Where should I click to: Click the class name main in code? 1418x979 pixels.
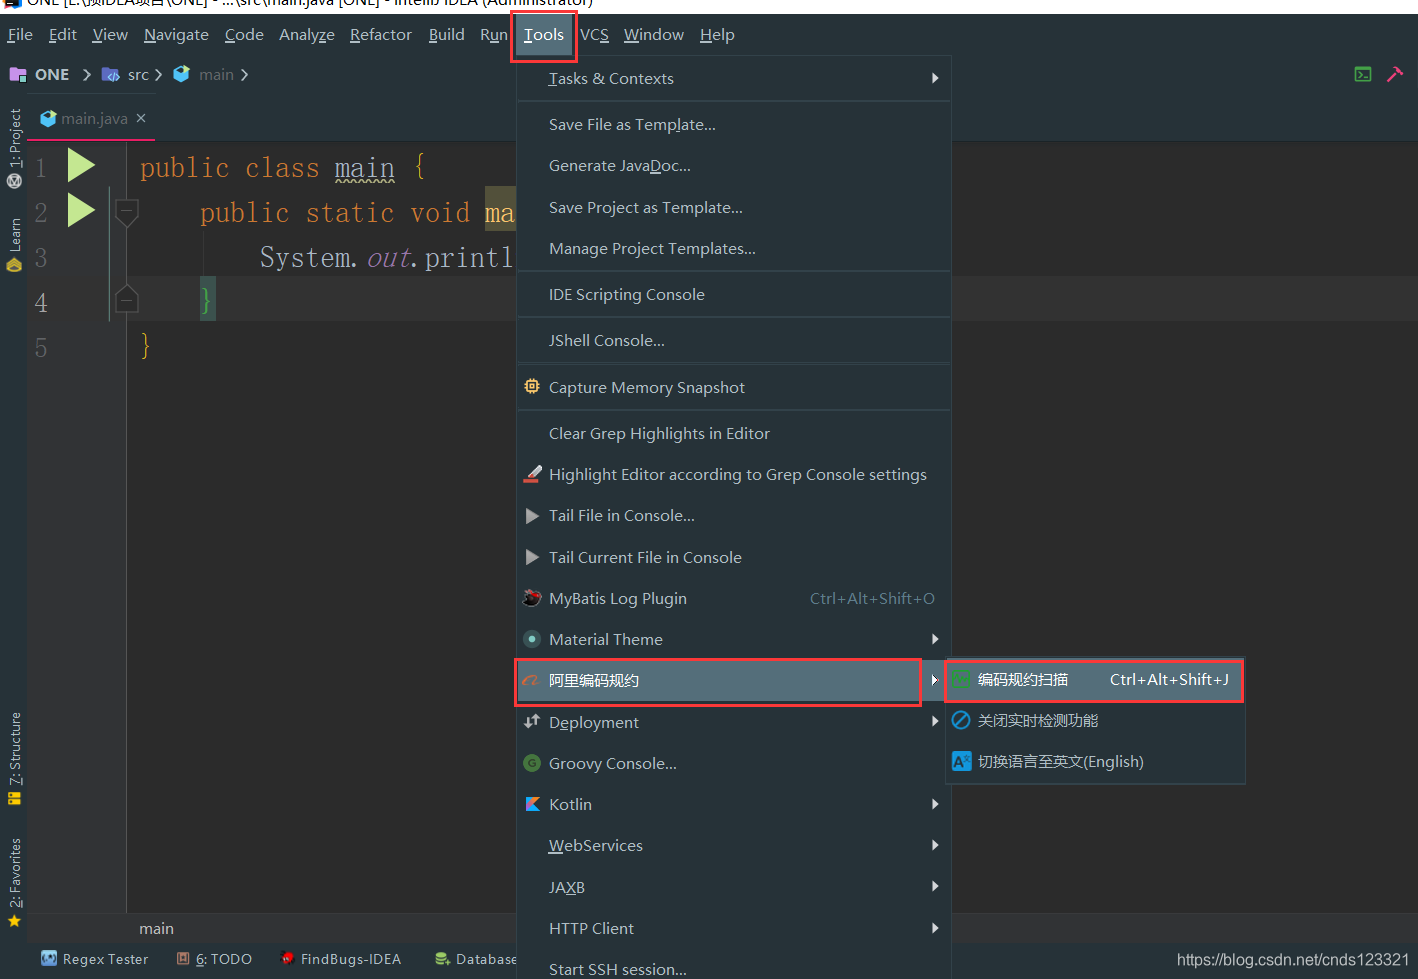pos(364,168)
